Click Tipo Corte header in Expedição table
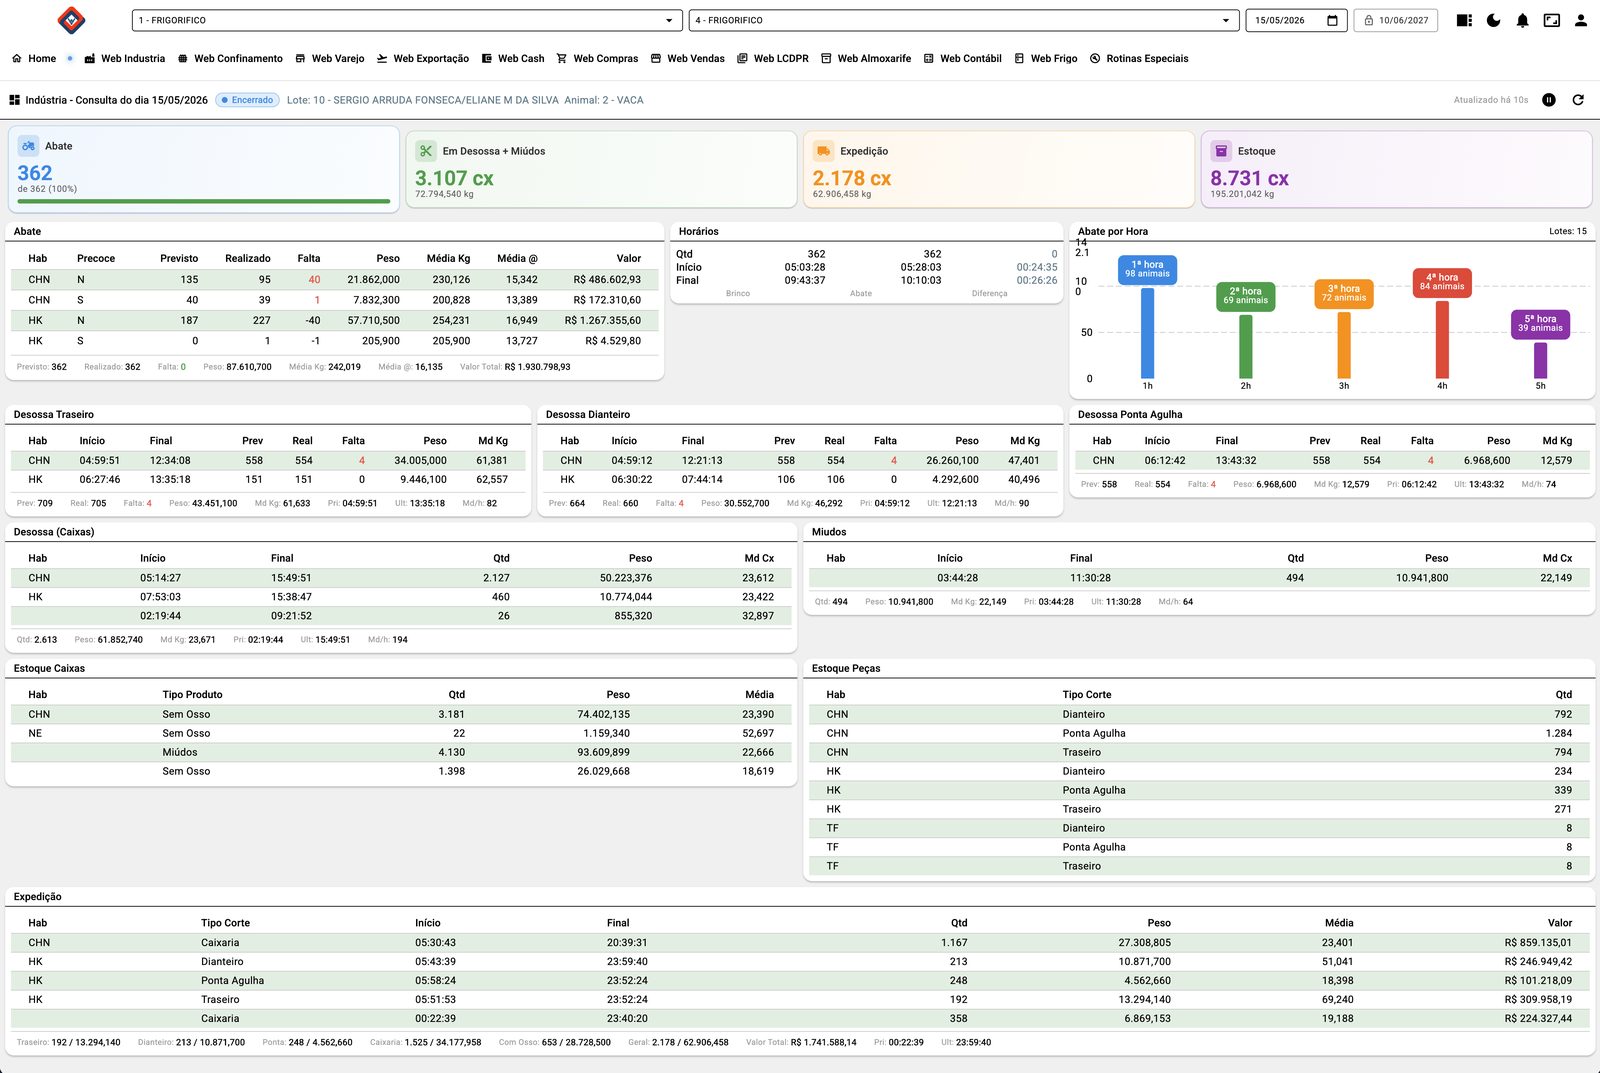The width and height of the screenshot is (1600, 1073). coord(225,923)
